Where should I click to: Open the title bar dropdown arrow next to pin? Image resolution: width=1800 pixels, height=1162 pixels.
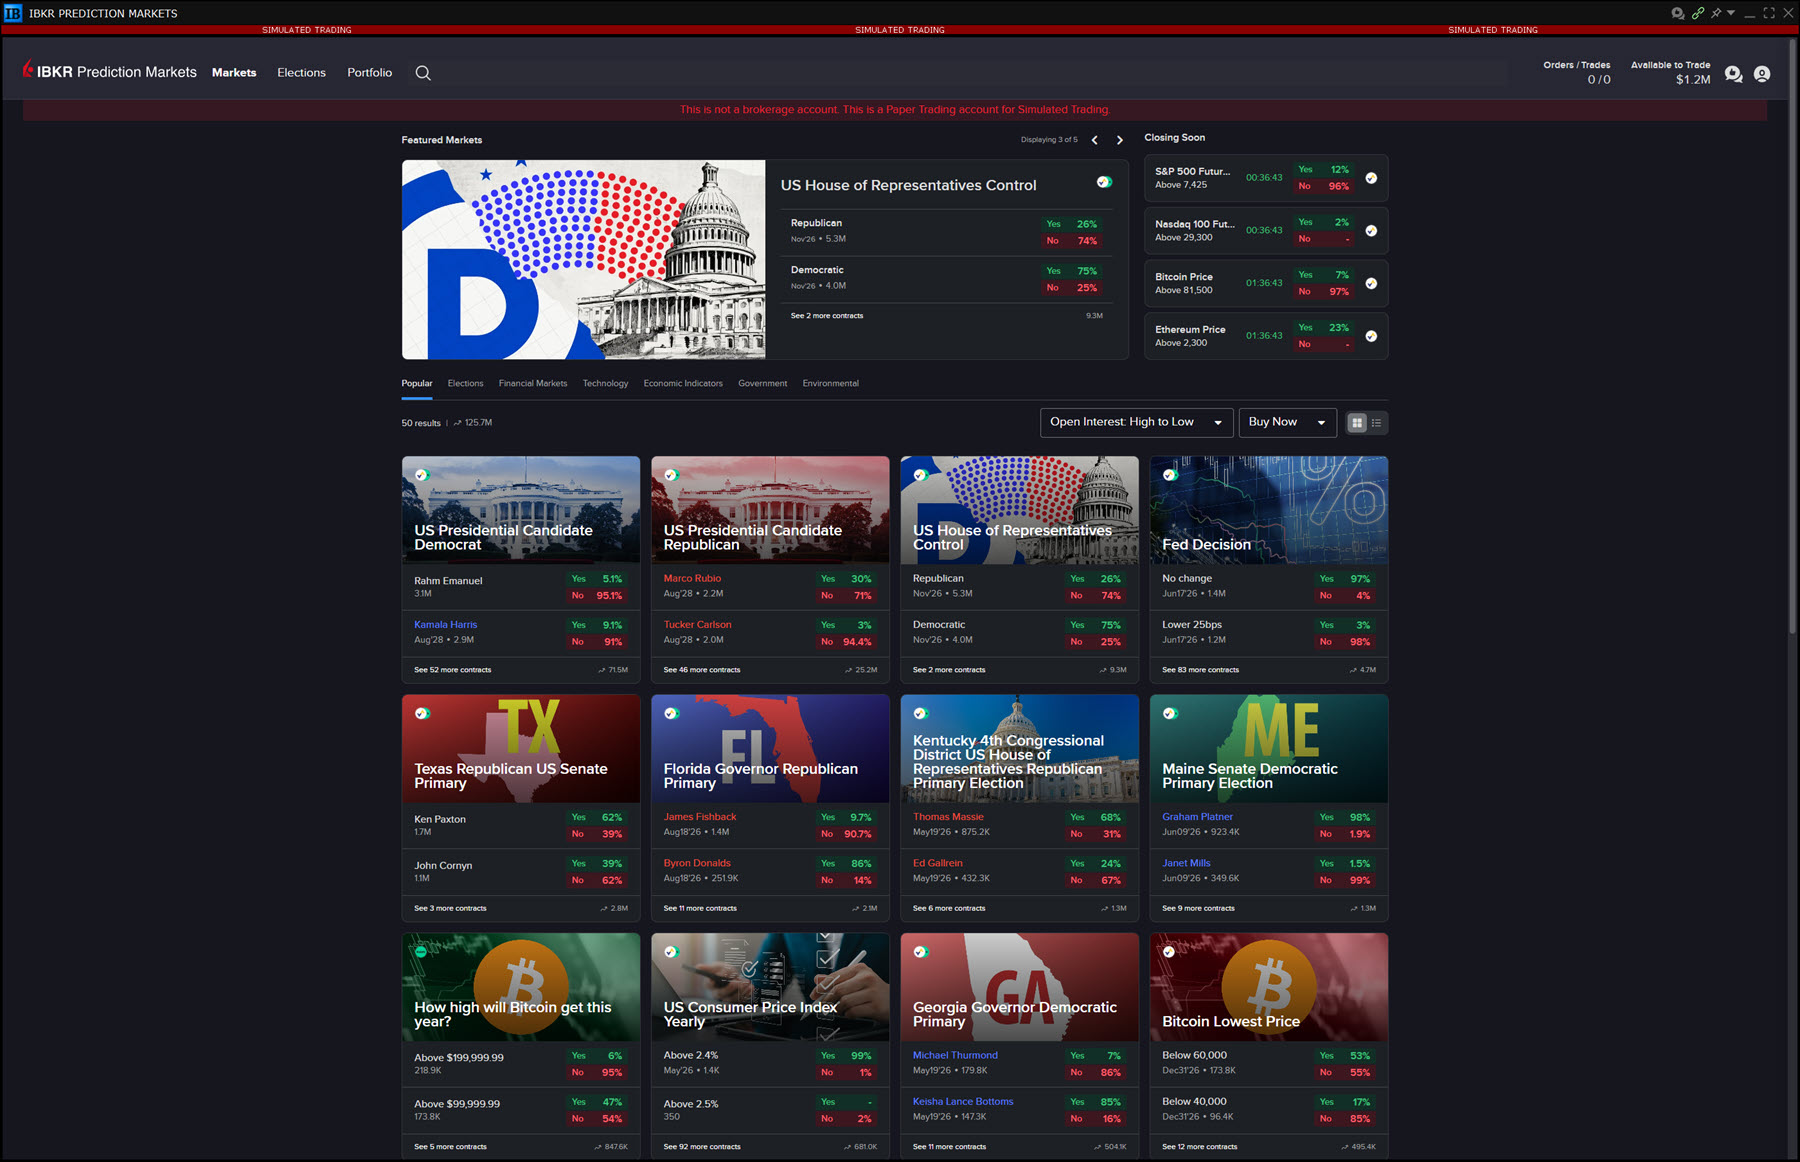(x=1731, y=13)
